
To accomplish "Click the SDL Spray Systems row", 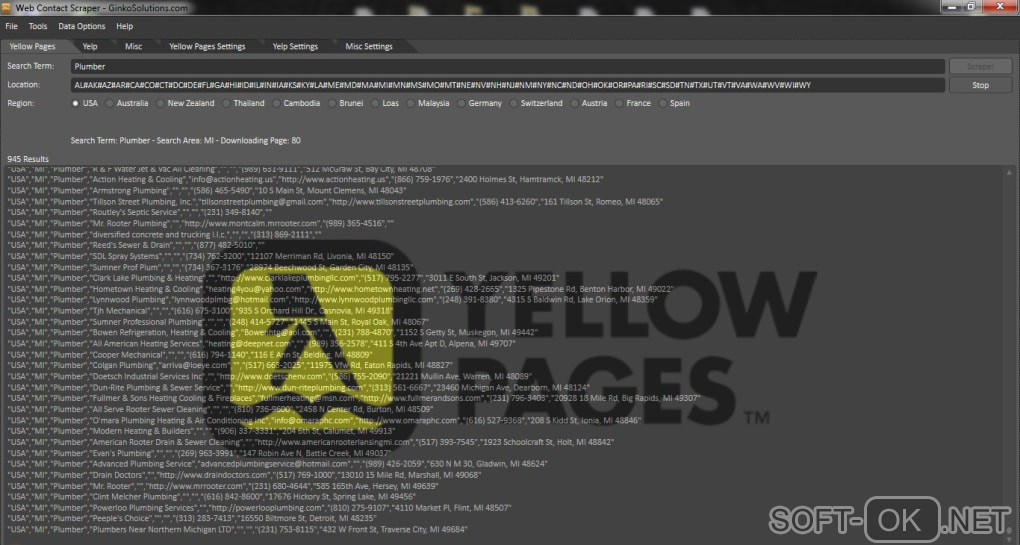I will click(x=200, y=256).
